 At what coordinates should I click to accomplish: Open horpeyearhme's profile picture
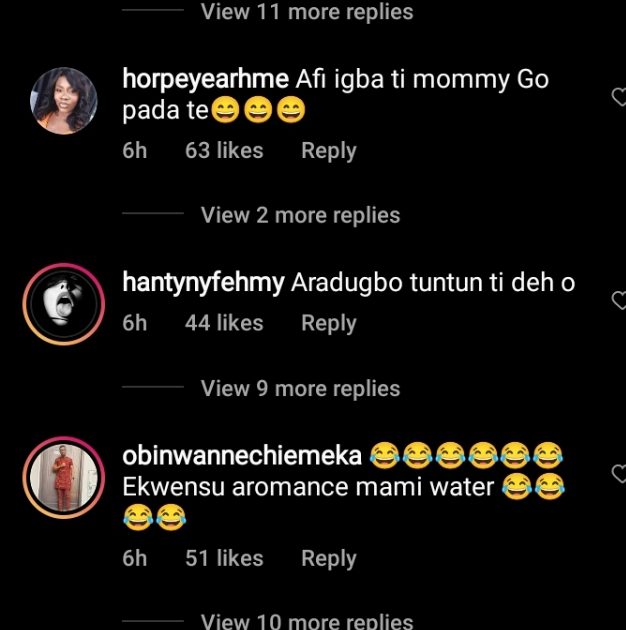[x=63, y=100]
